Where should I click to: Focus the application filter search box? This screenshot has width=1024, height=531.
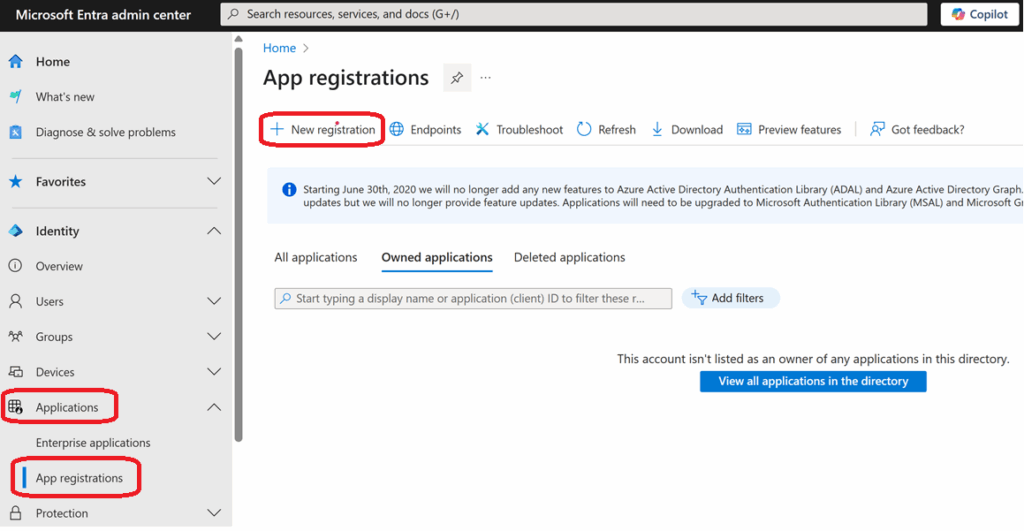pyautogui.click(x=473, y=298)
